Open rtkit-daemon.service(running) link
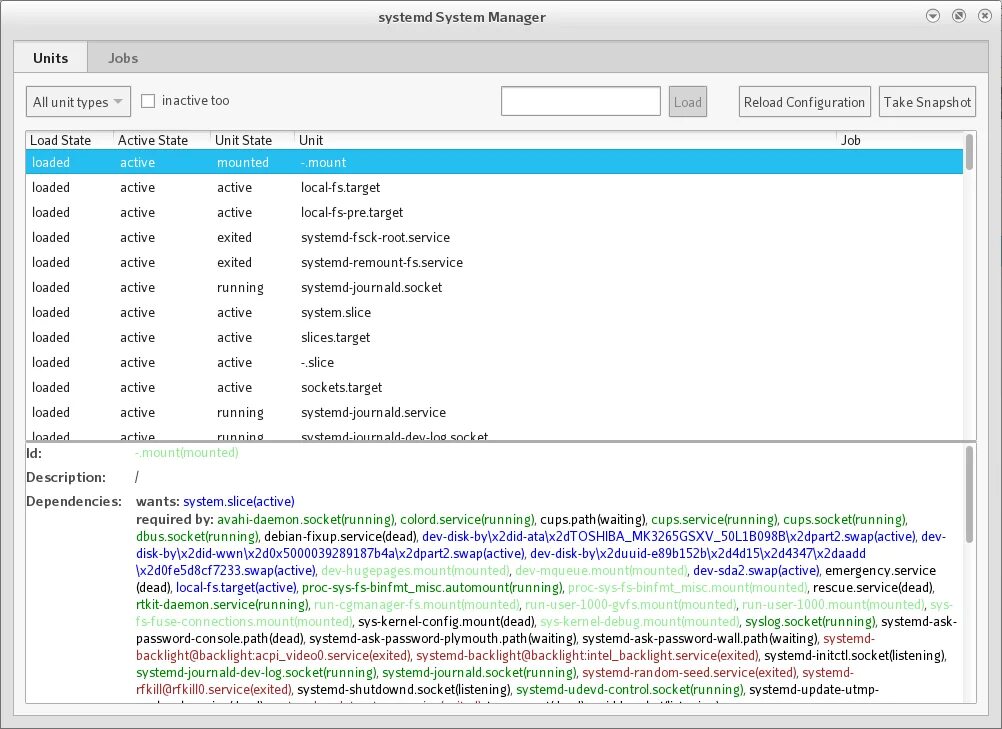Screen dimensions: 1002x729 pyautogui.click(x=223, y=604)
